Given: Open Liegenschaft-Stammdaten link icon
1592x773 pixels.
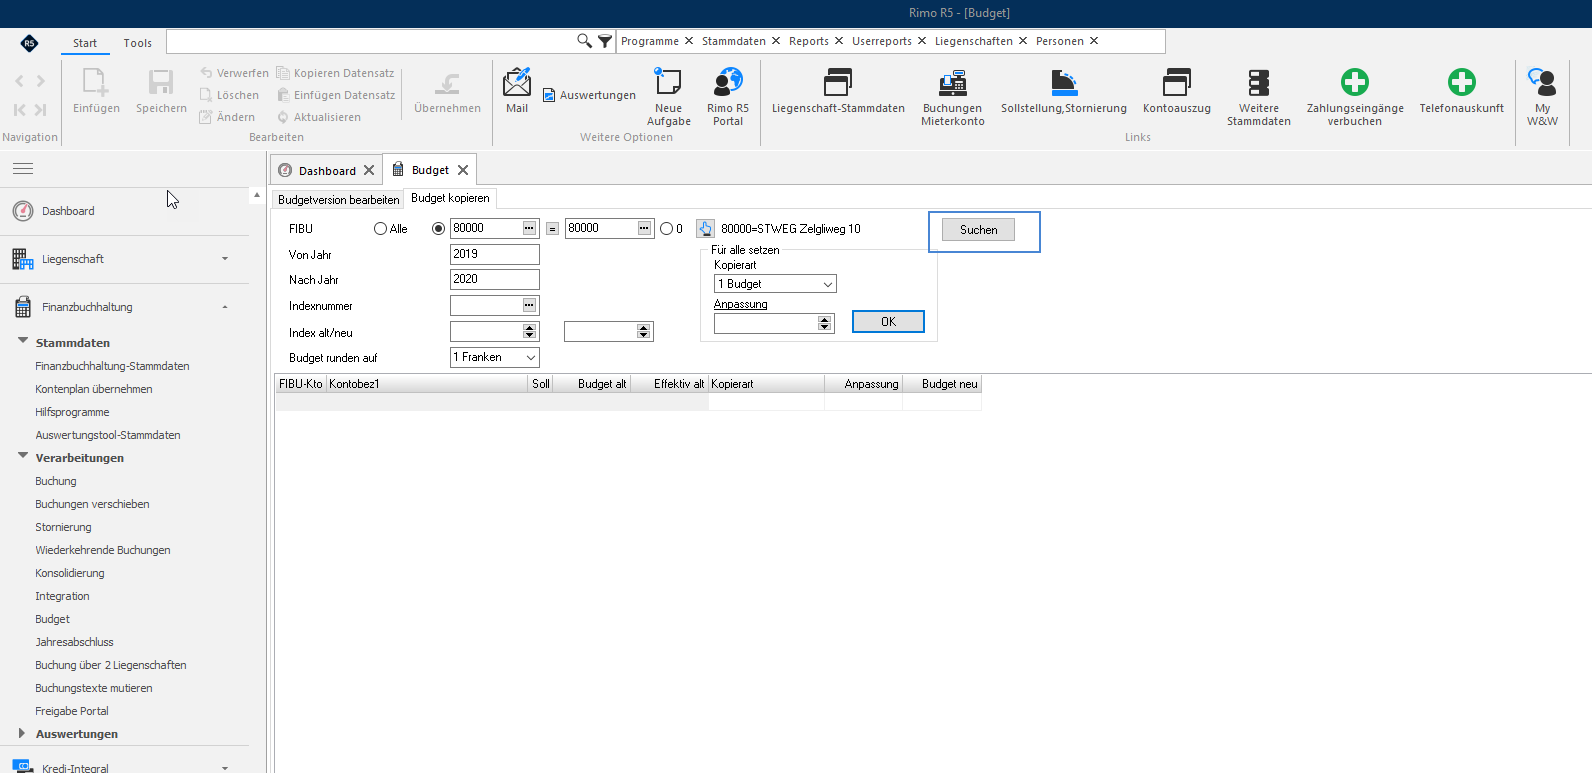Looking at the screenshot, I should [838, 82].
